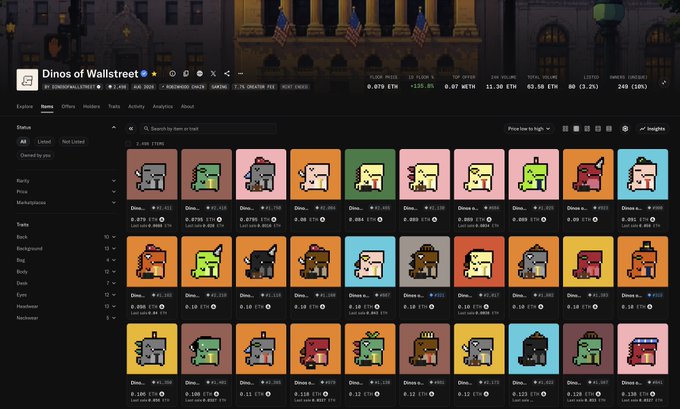The width and height of the screenshot is (680, 409).
Task: Collapse the filter sidebar with the double-chevron button
Action: click(131, 129)
